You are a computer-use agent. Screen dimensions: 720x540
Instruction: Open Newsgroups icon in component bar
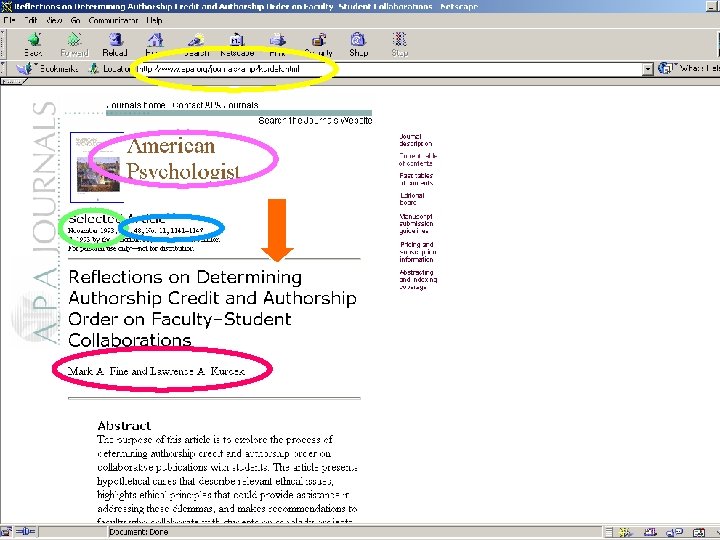click(674, 532)
